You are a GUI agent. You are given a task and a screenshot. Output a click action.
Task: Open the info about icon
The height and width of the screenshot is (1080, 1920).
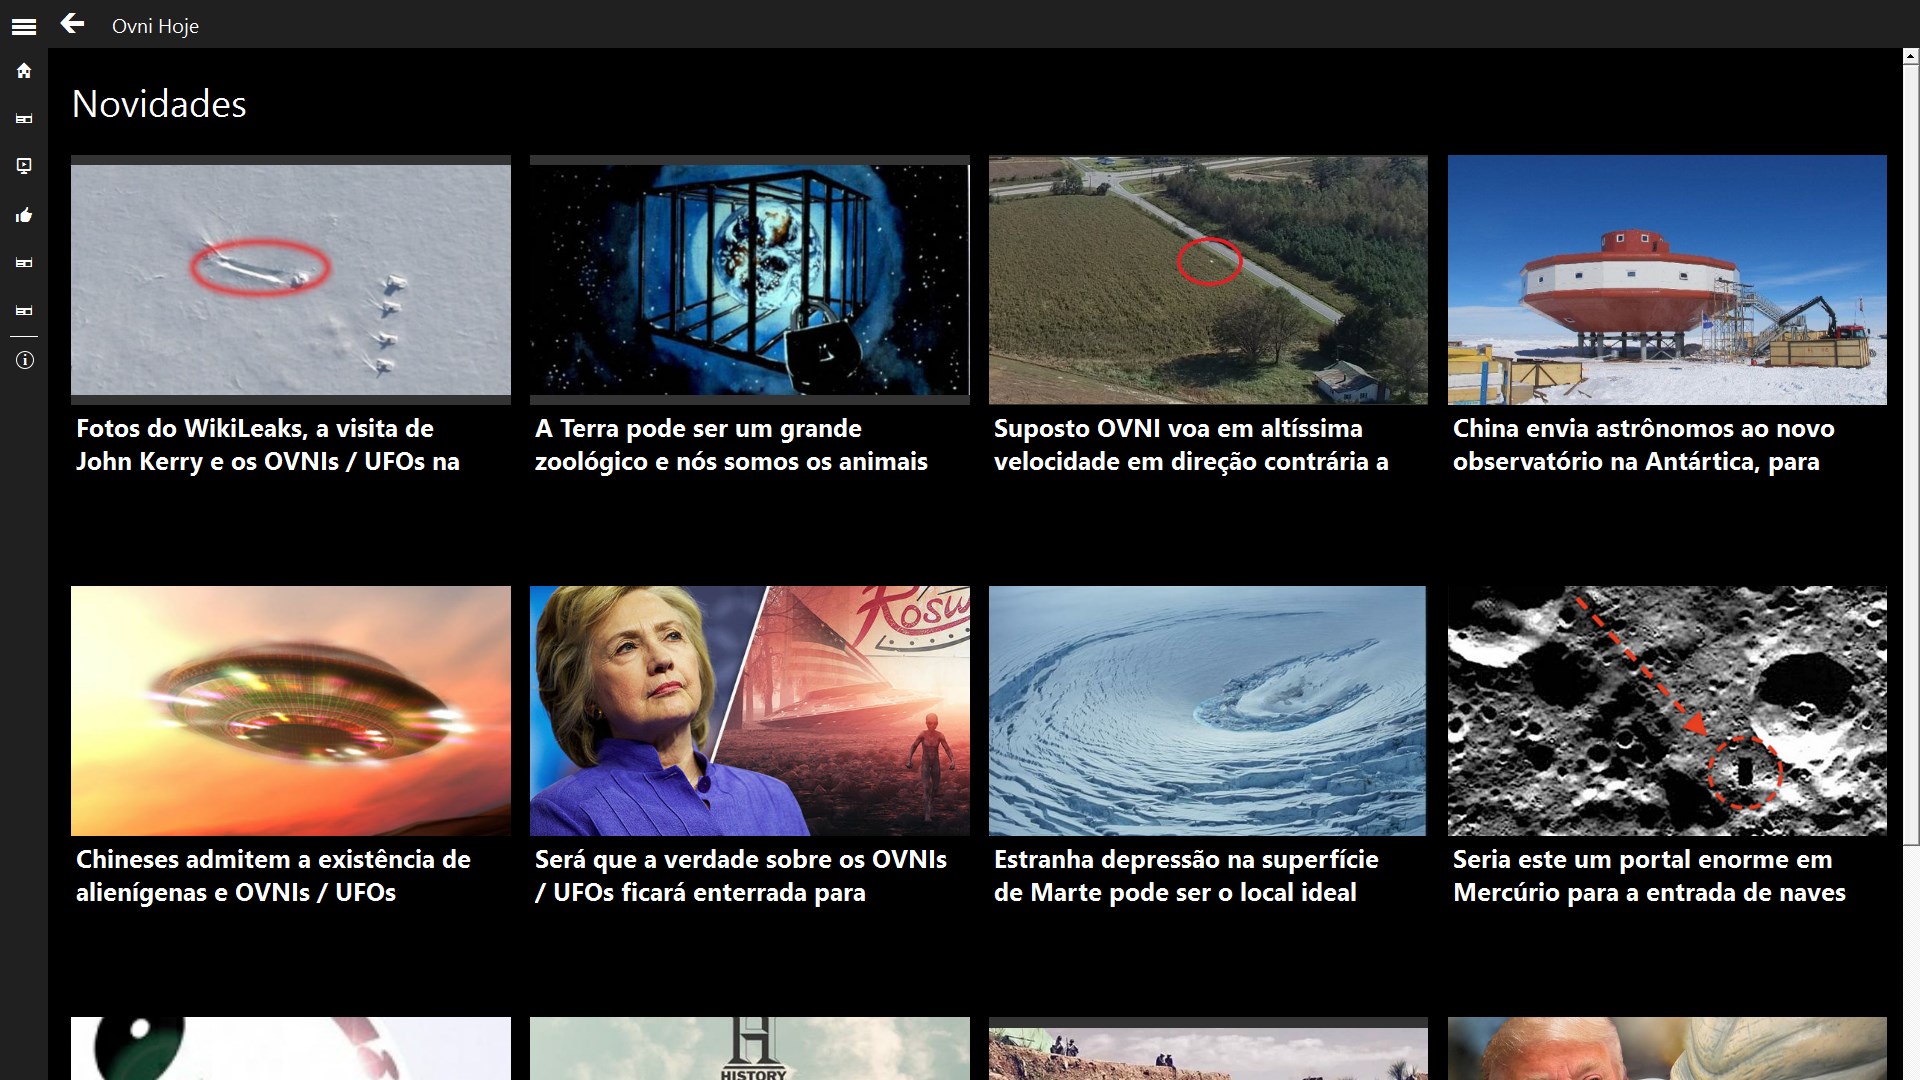coord(24,360)
